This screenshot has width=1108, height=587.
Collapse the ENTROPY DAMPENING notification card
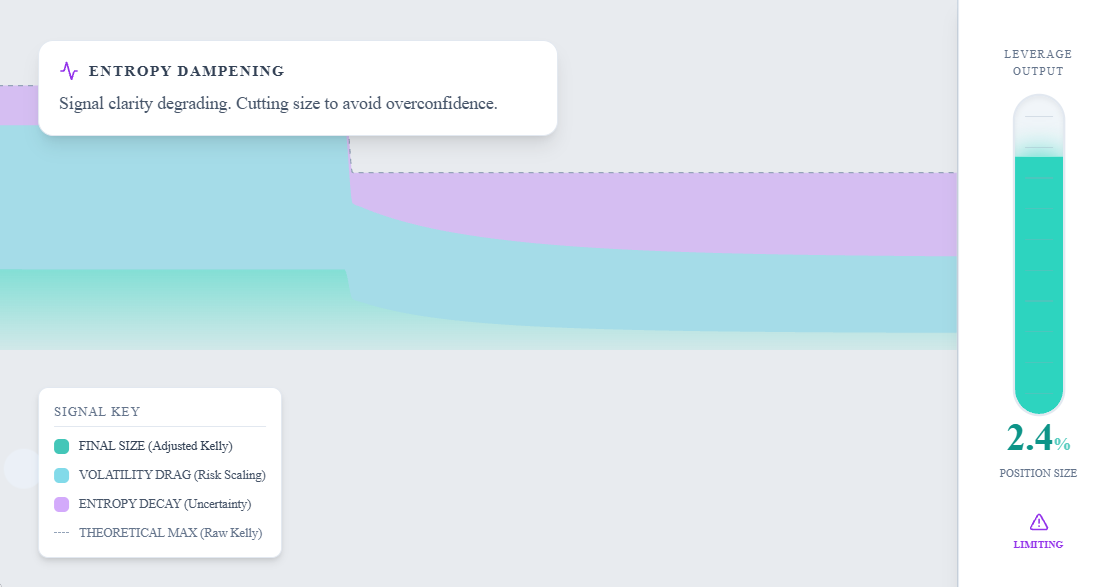[x=186, y=71]
